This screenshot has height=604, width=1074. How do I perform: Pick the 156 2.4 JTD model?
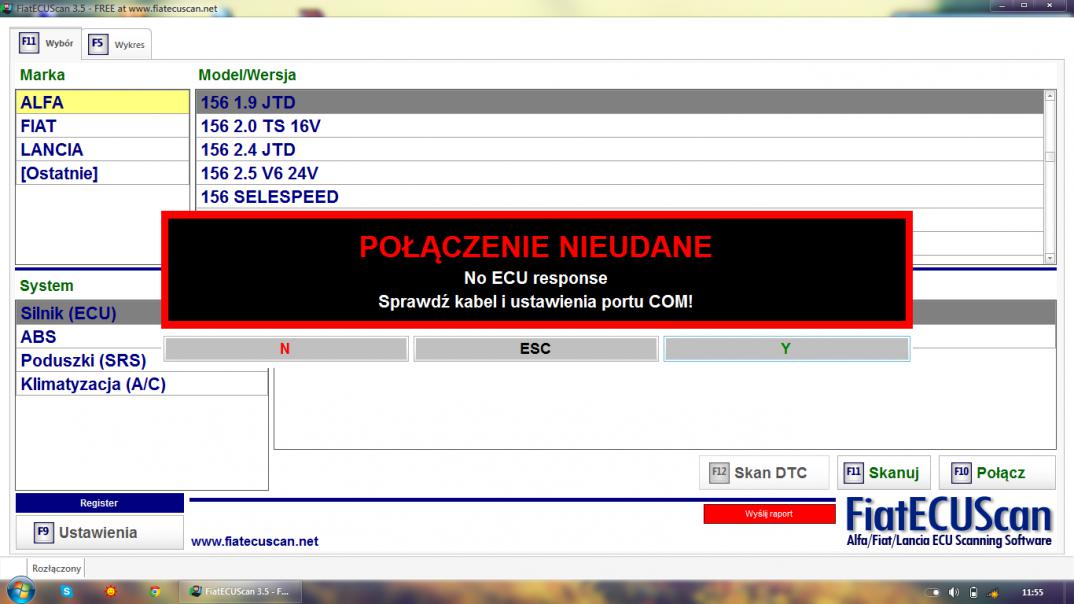point(620,149)
